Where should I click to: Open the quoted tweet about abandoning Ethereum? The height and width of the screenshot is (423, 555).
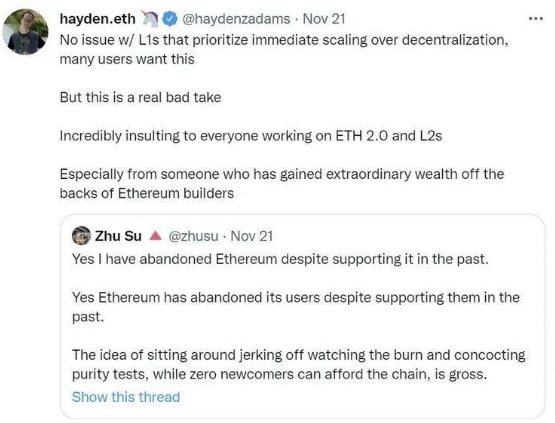tap(302, 316)
